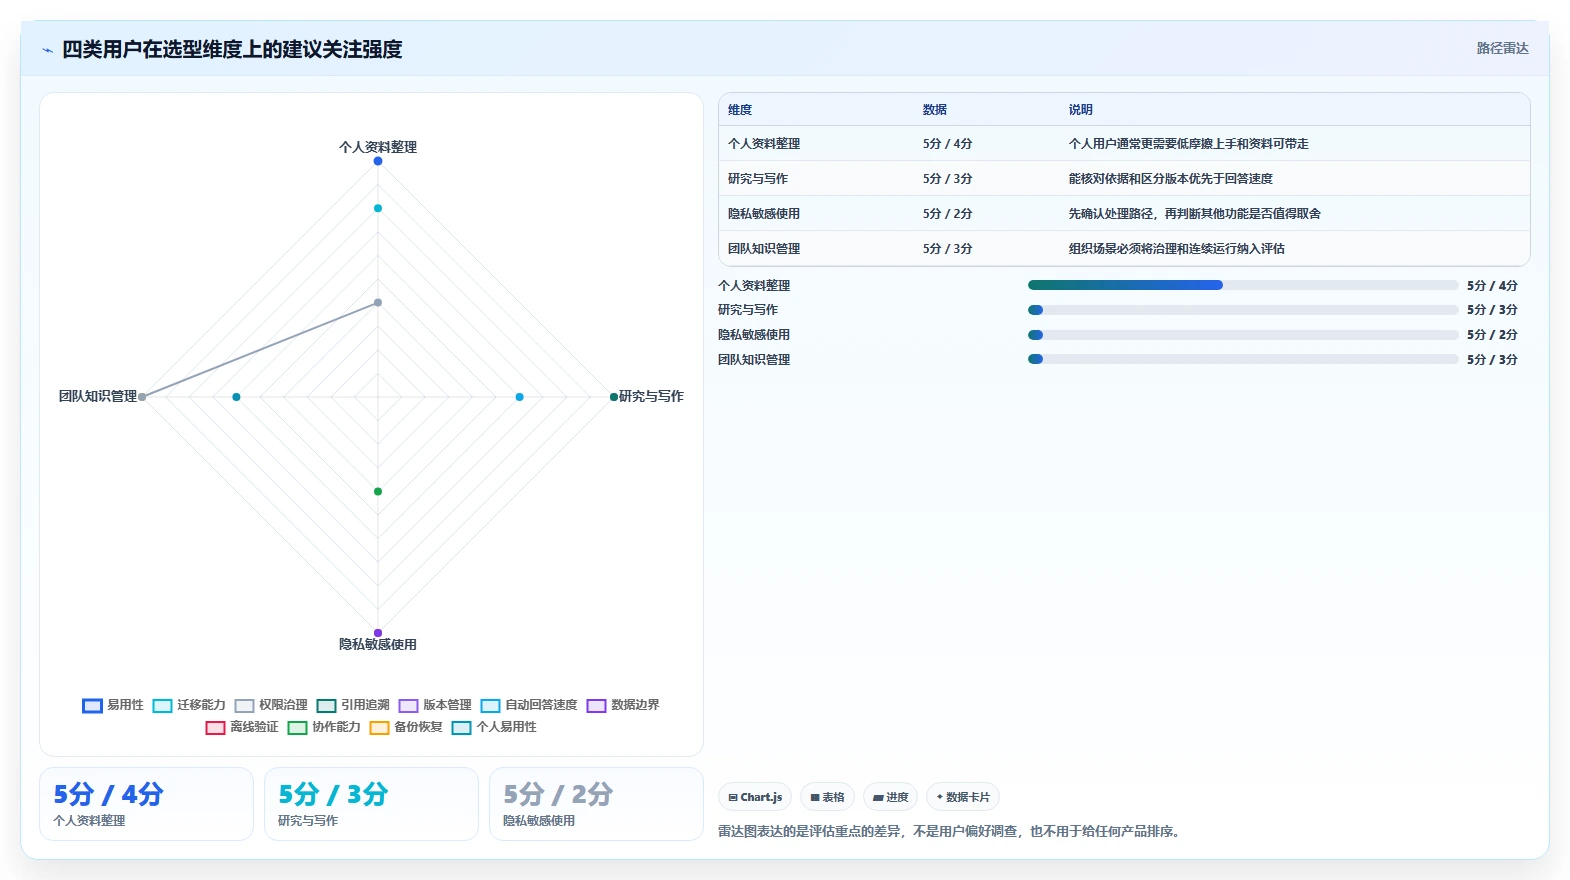Image resolution: width=1570 pixels, height=880 pixels.
Task: Click the purple radar point at 隐私敏感使用 vertex
Action: pos(378,633)
